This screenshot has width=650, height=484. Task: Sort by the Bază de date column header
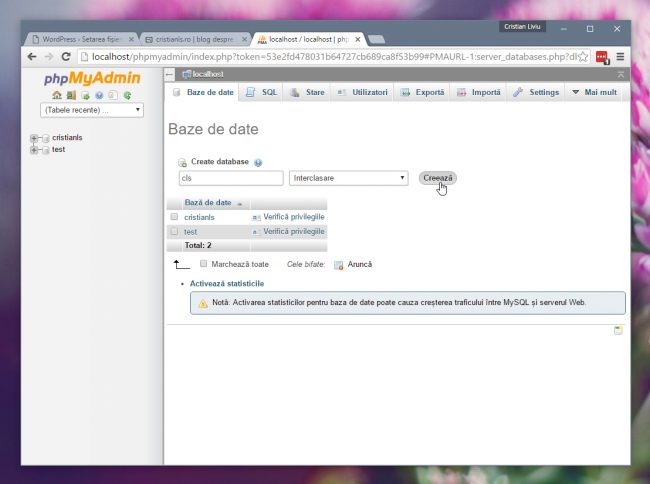208,203
